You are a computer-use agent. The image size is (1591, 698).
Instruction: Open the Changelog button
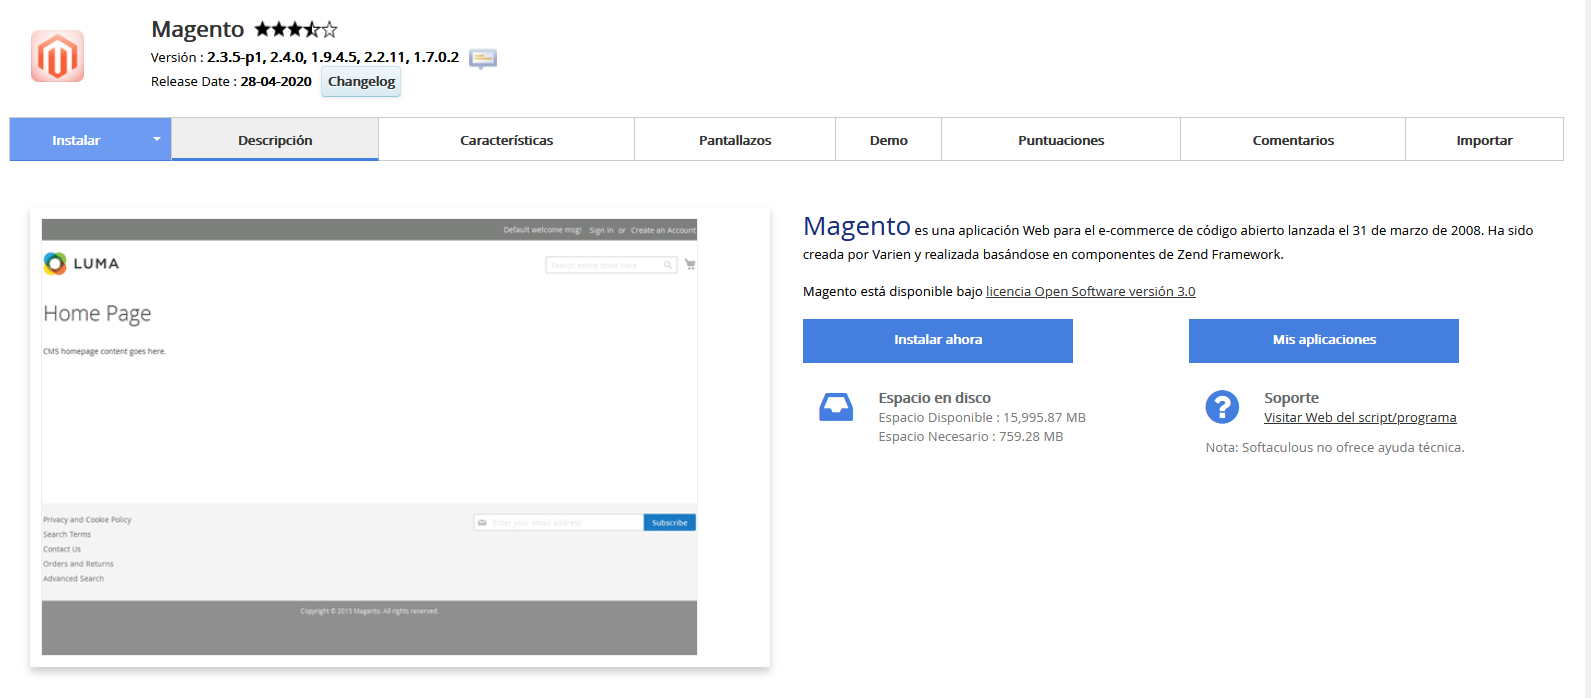tap(361, 82)
